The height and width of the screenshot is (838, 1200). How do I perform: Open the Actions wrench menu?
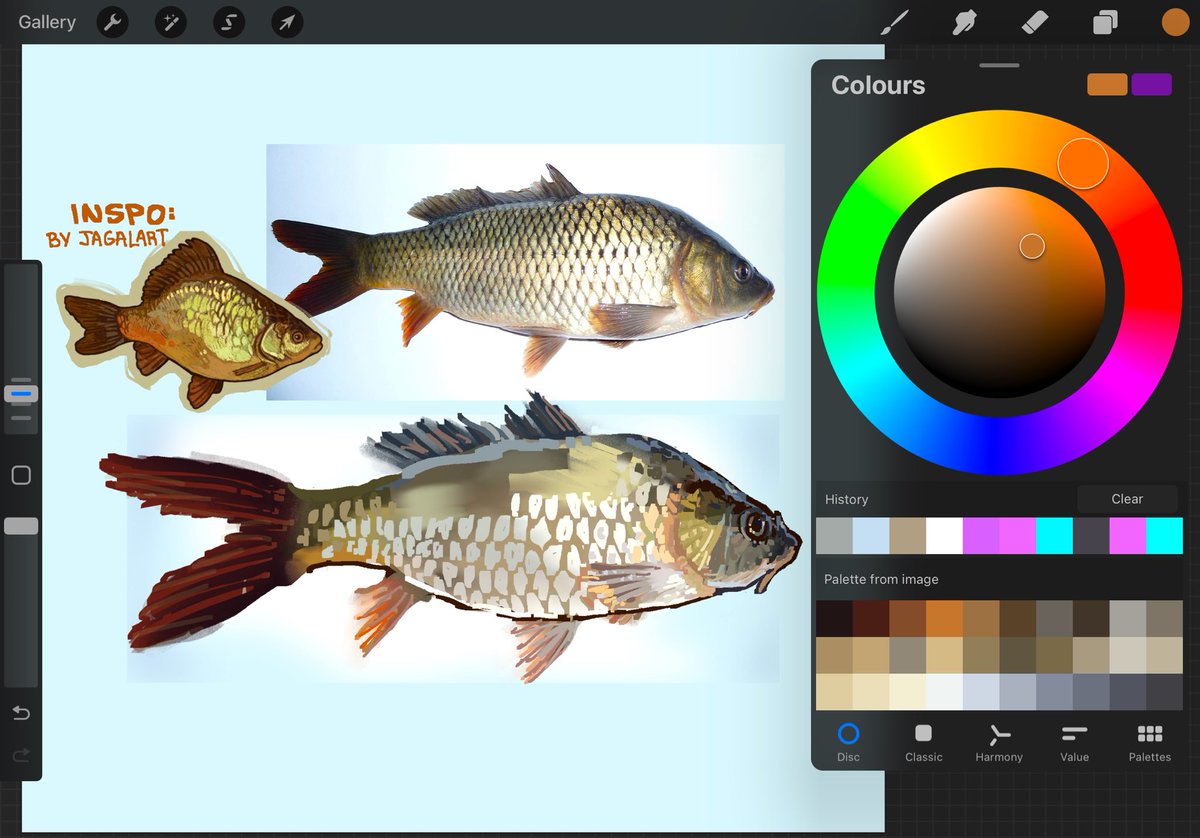(113, 22)
